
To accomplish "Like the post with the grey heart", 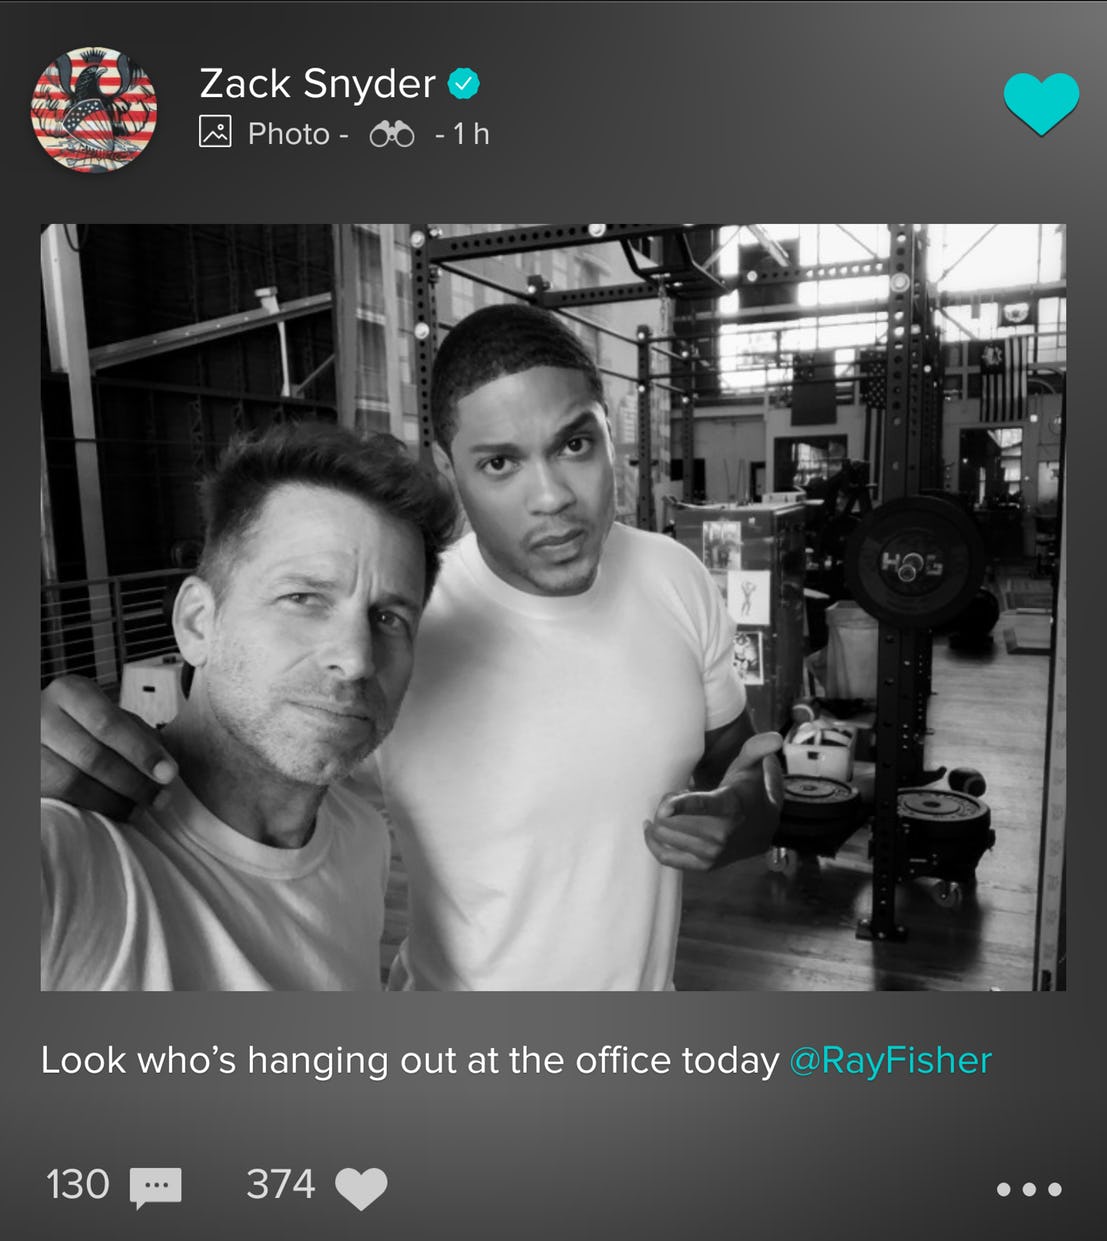I will pos(361,1187).
